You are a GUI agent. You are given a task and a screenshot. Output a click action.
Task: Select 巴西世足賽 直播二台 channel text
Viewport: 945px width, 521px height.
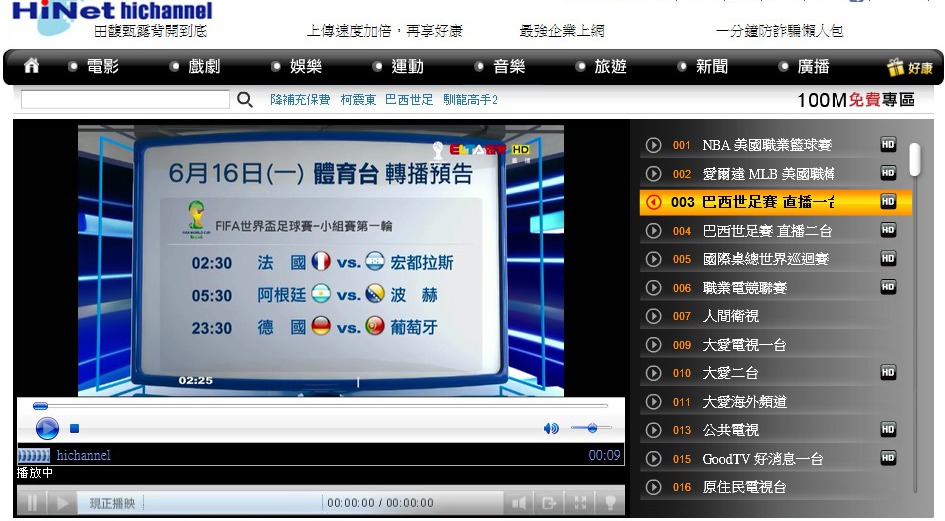click(767, 231)
